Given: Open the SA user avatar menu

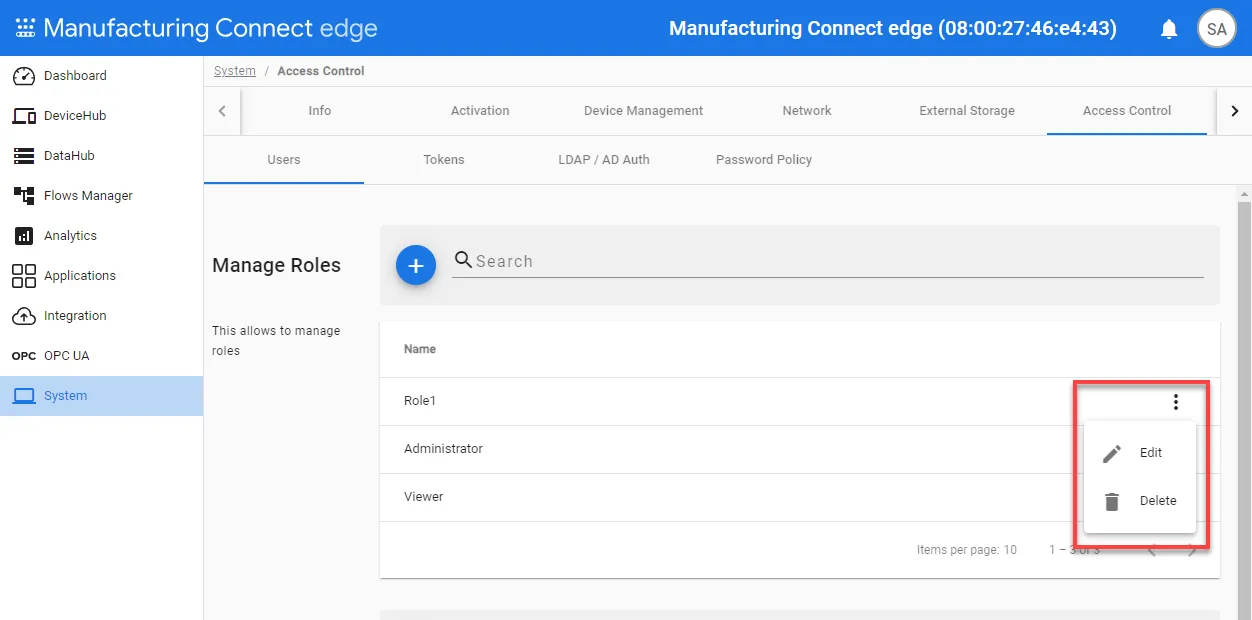Looking at the screenshot, I should (1216, 29).
